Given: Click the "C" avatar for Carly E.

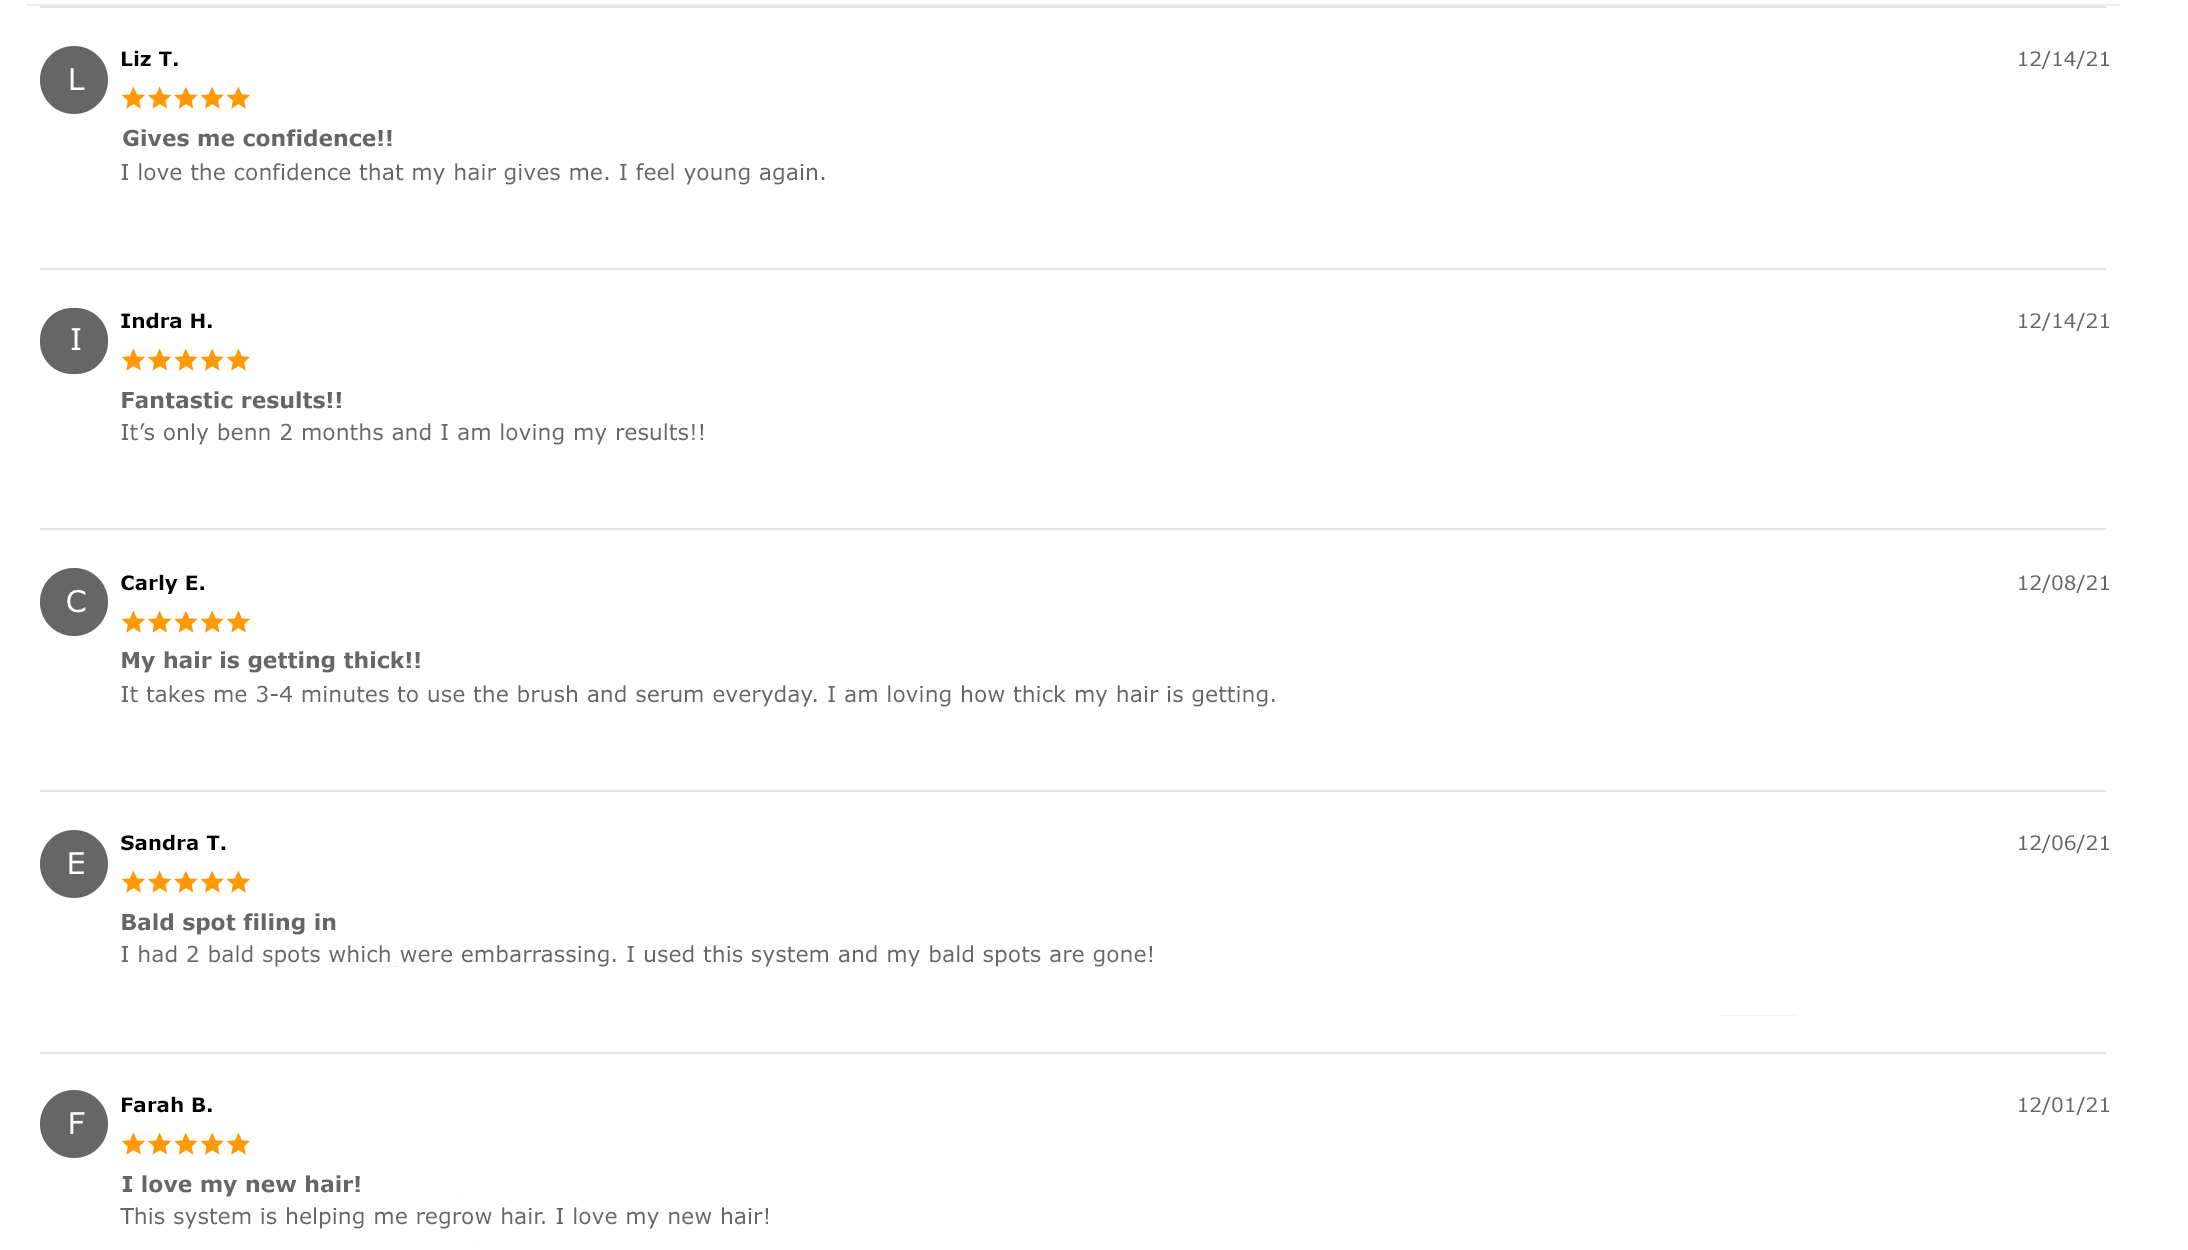Looking at the screenshot, I should [74, 602].
